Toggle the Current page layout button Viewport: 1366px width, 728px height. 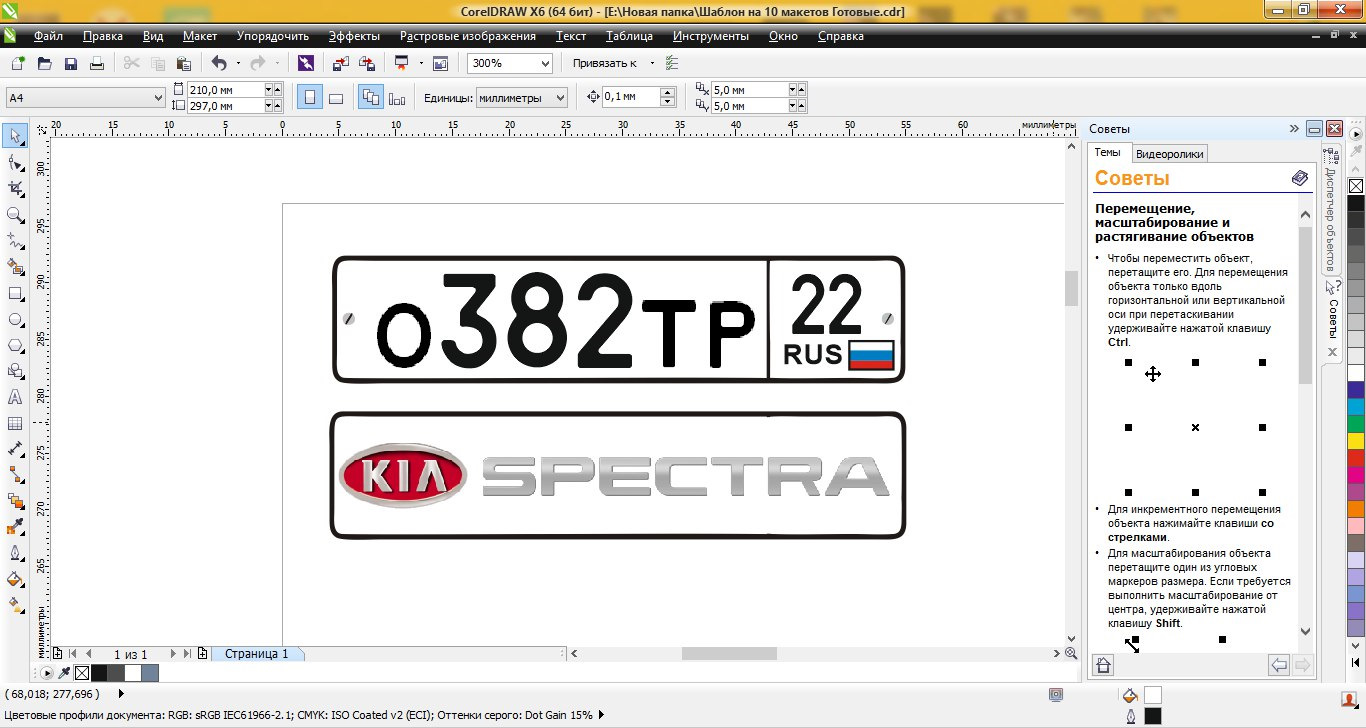pyautogui.click(x=397, y=97)
